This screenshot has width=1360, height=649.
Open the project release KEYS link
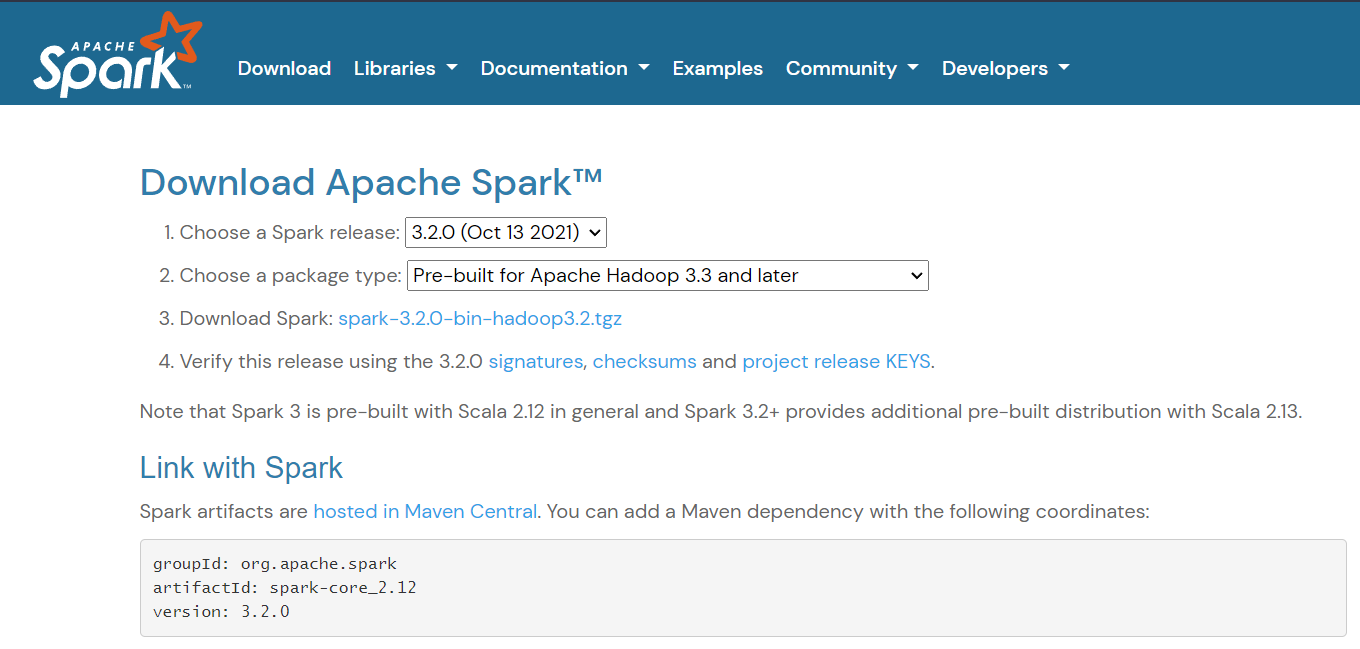tap(836, 362)
